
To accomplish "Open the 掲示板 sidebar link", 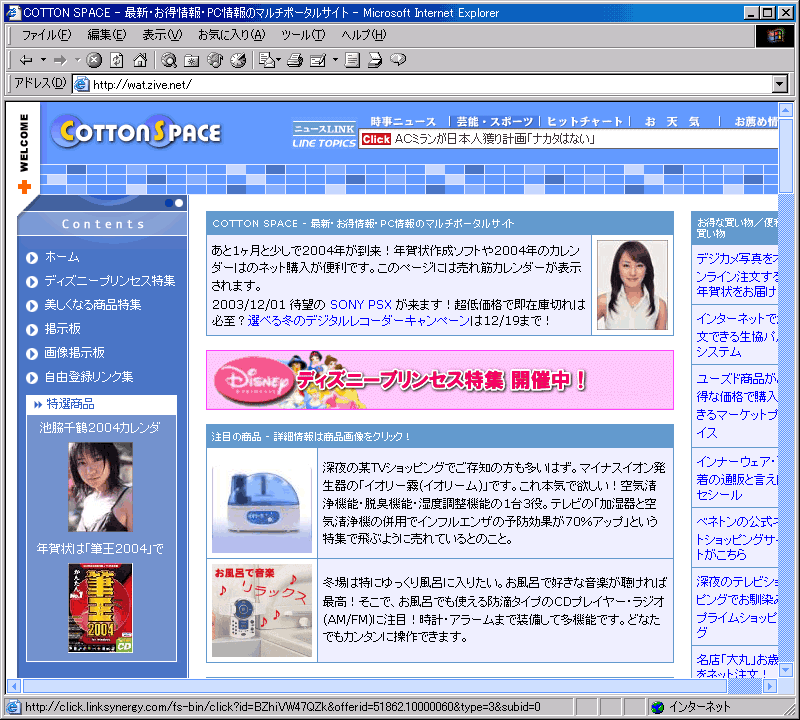I will (x=63, y=329).
